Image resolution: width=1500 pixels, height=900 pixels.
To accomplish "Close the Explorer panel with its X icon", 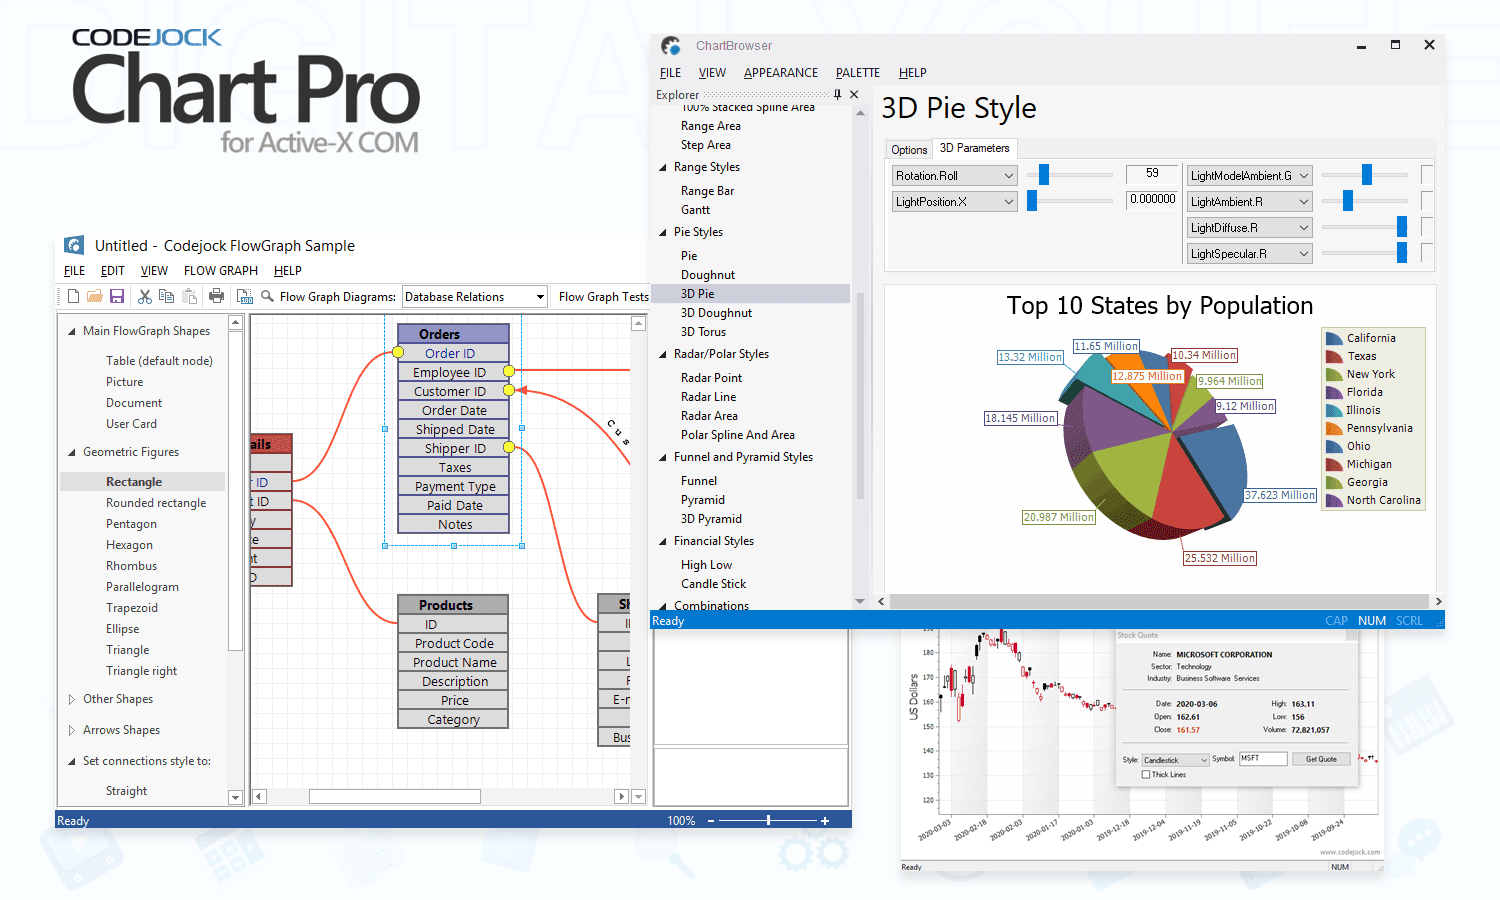I will point(854,95).
